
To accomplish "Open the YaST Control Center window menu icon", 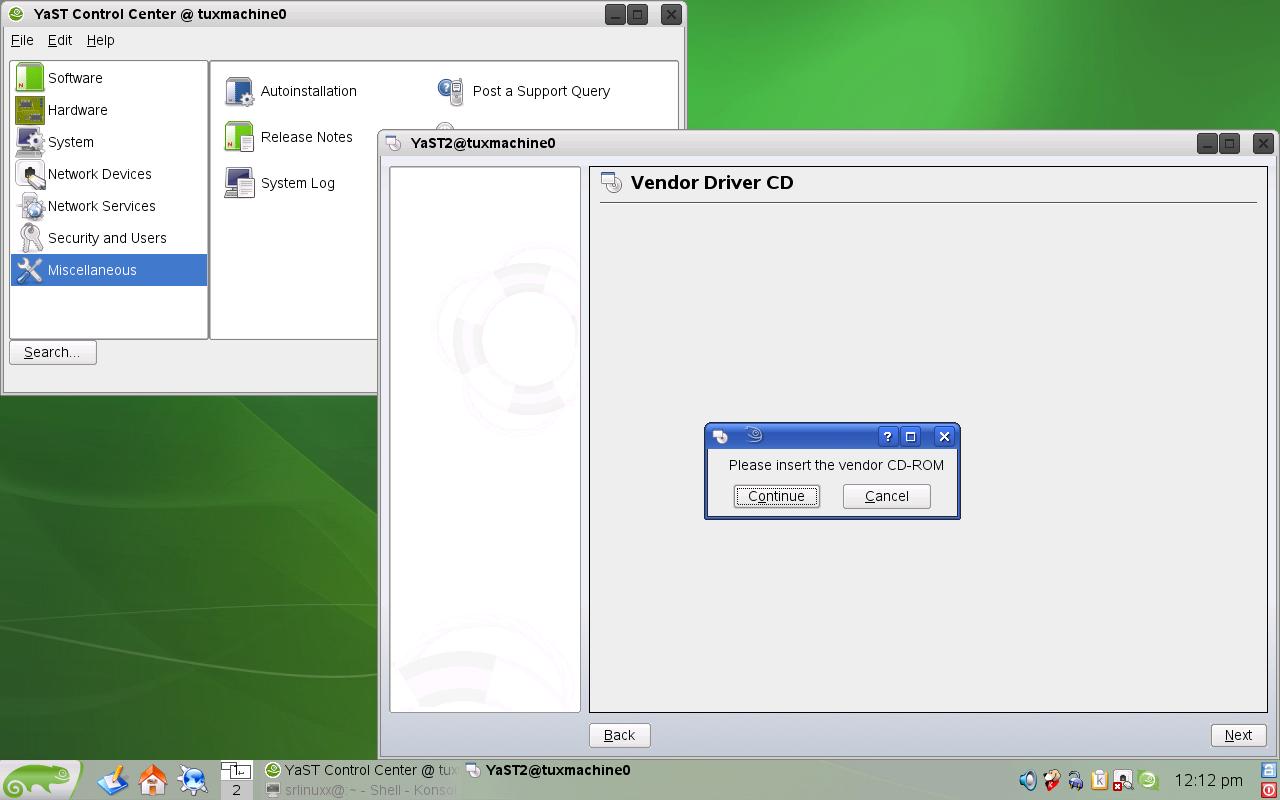I will [16, 14].
